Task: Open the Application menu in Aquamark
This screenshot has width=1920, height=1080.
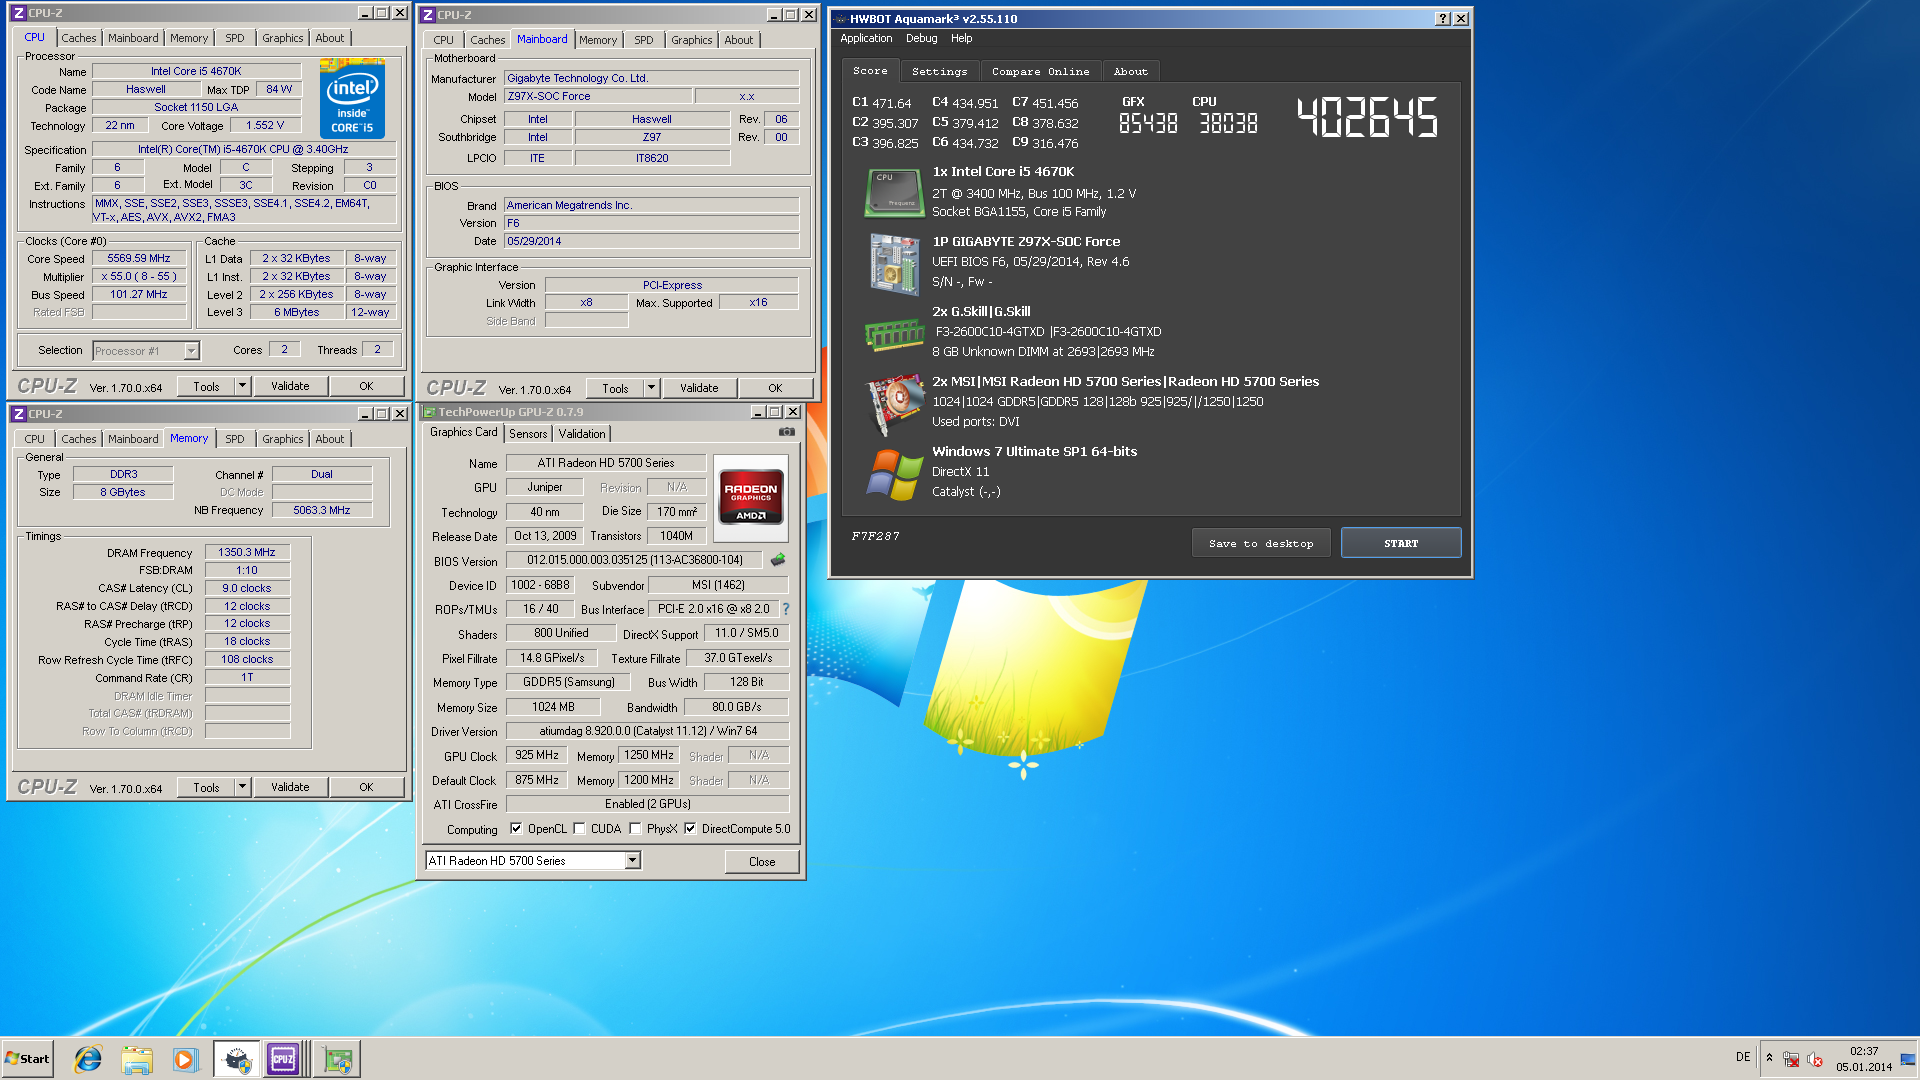Action: click(x=866, y=39)
